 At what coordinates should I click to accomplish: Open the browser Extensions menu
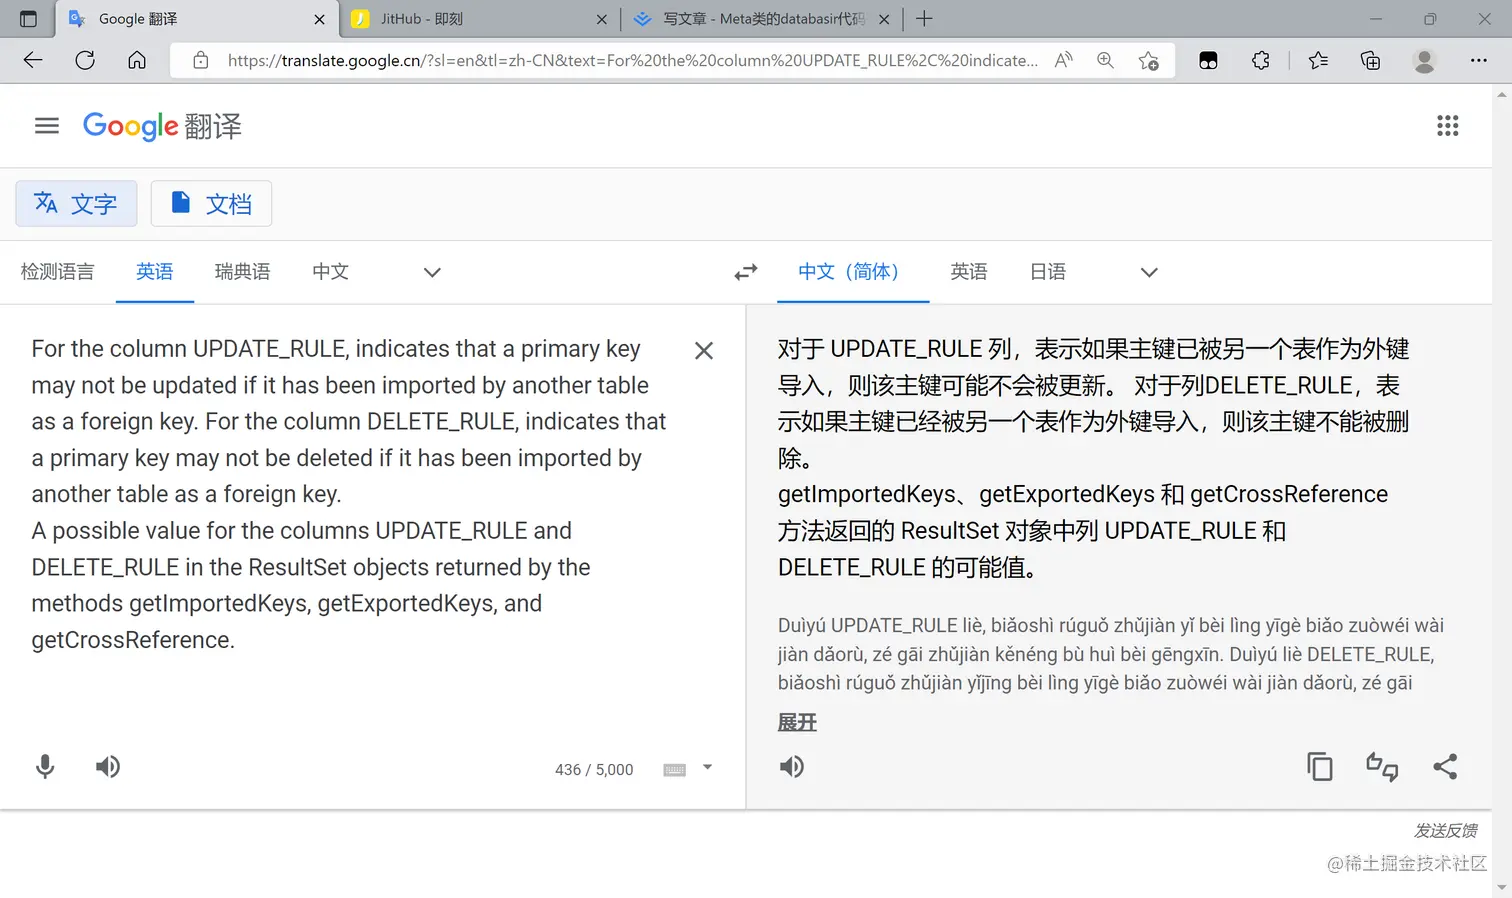[1261, 60]
